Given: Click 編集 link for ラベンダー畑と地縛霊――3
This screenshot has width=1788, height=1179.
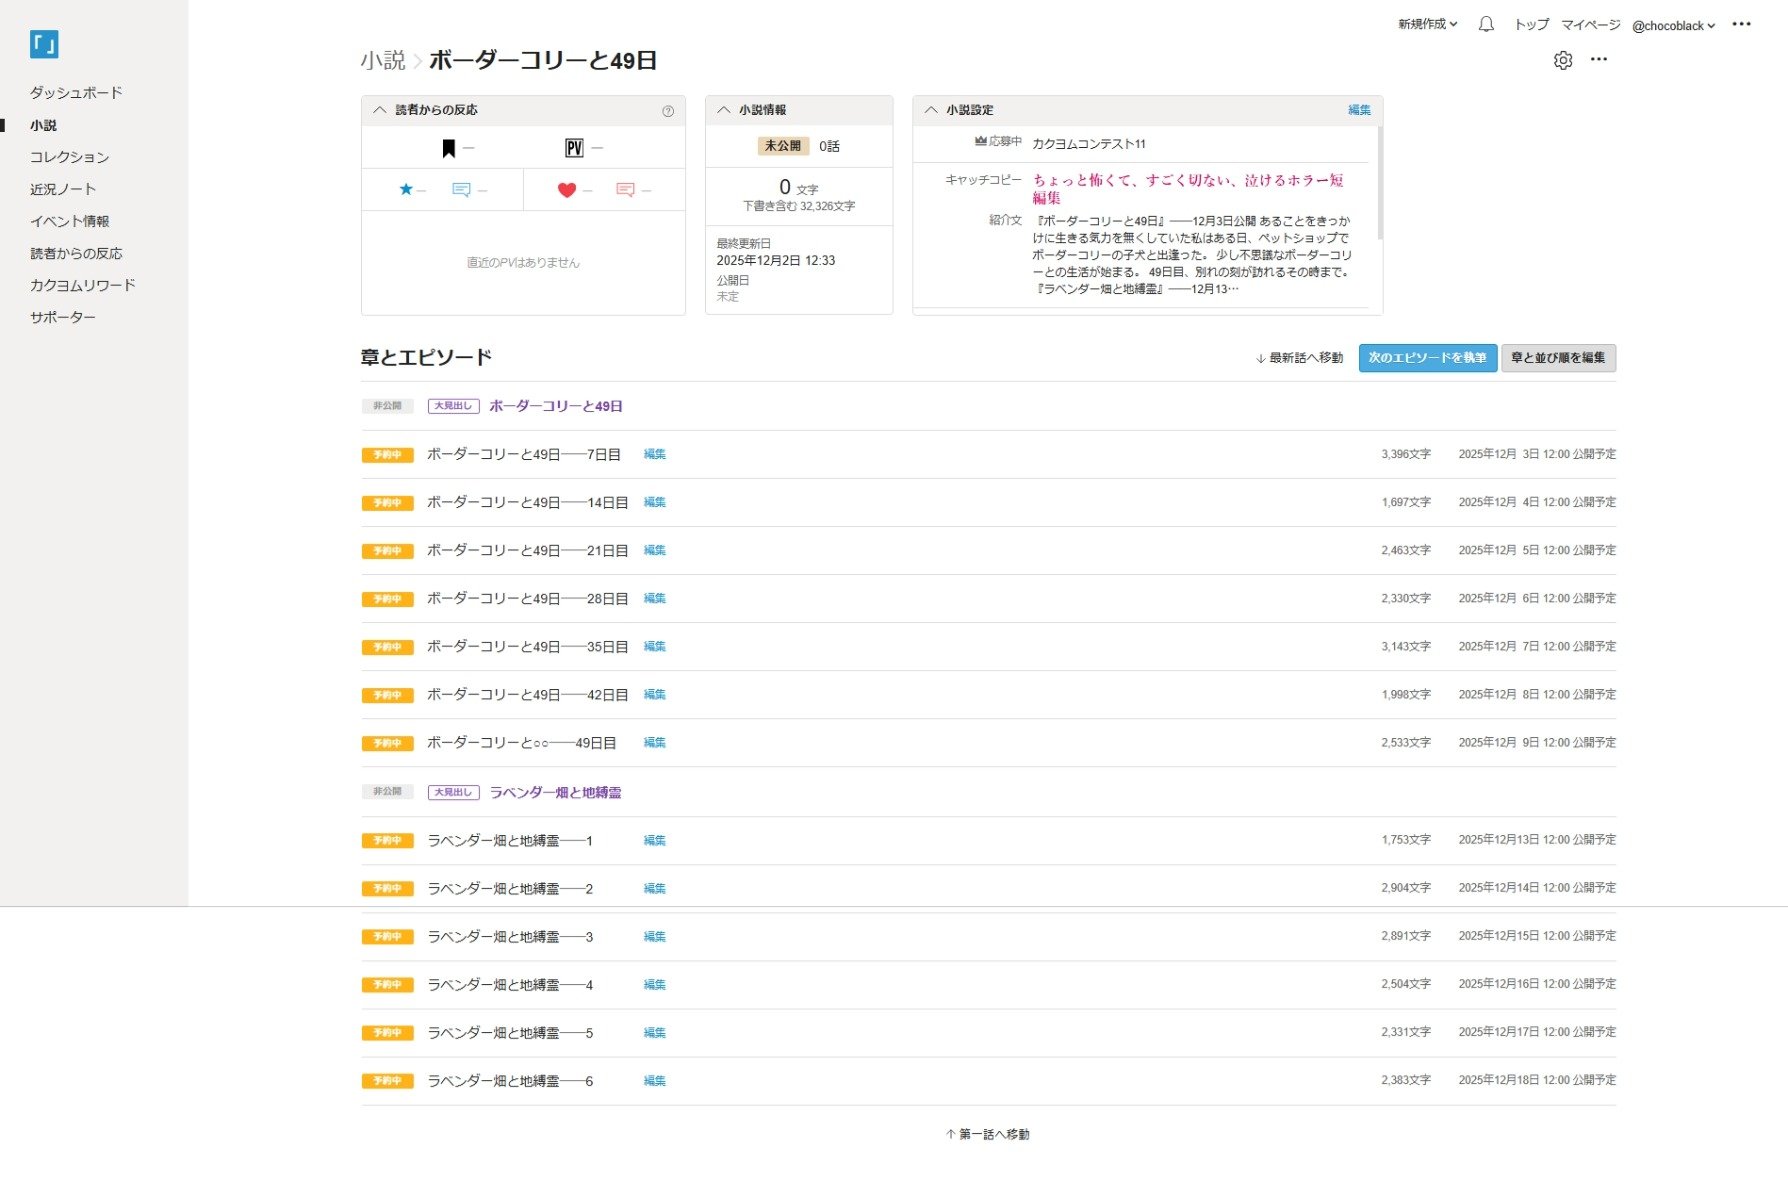Looking at the screenshot, I should (x=654, y=937).
